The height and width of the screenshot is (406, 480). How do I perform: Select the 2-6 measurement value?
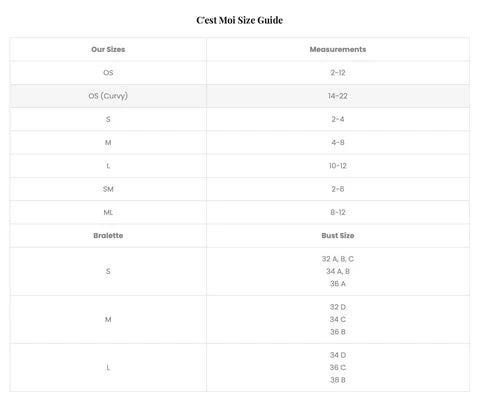click(x=338, y=189)
